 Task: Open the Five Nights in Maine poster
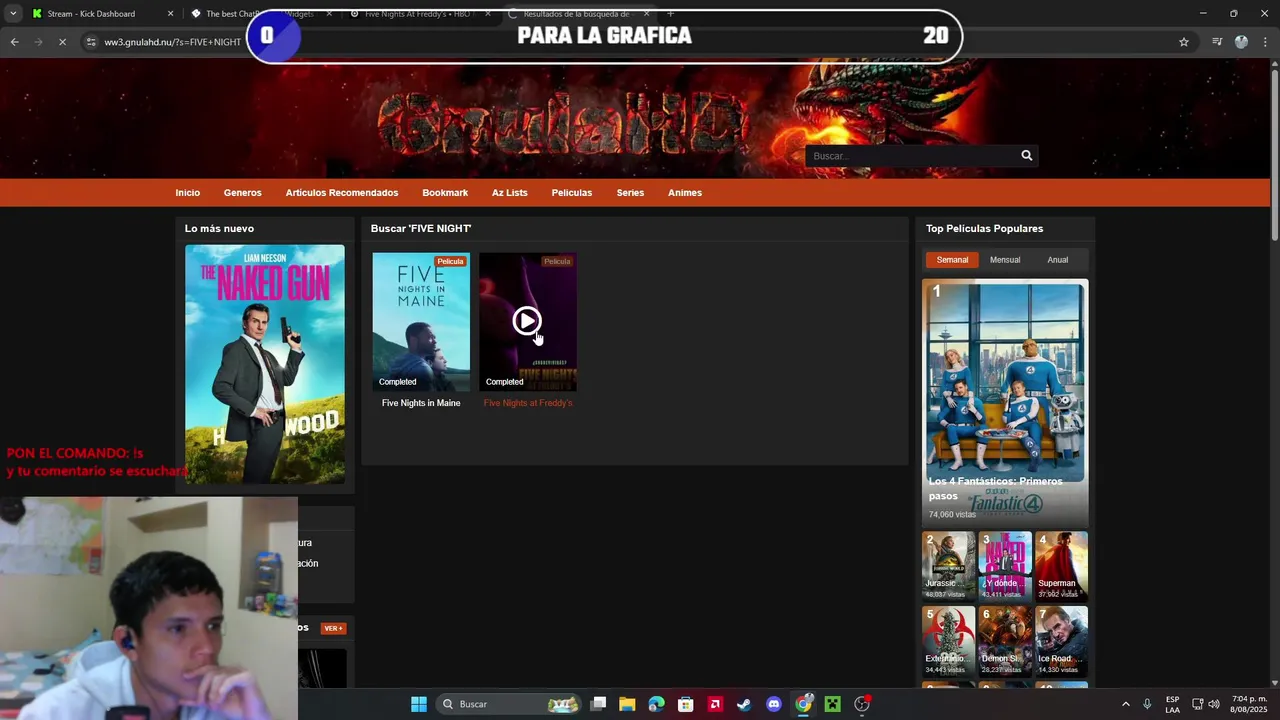421,321
